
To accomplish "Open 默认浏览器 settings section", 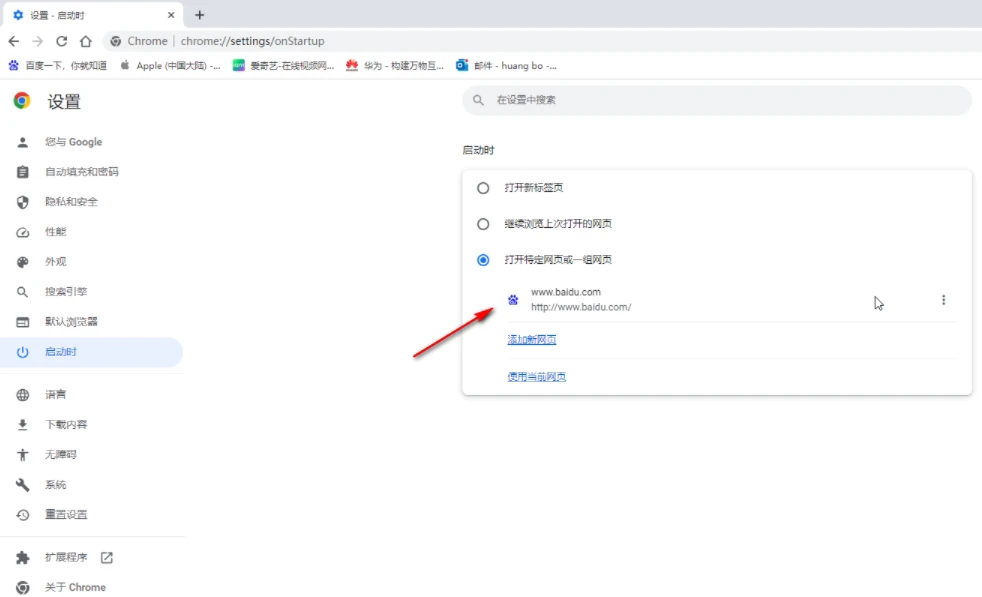I will 91,322.
